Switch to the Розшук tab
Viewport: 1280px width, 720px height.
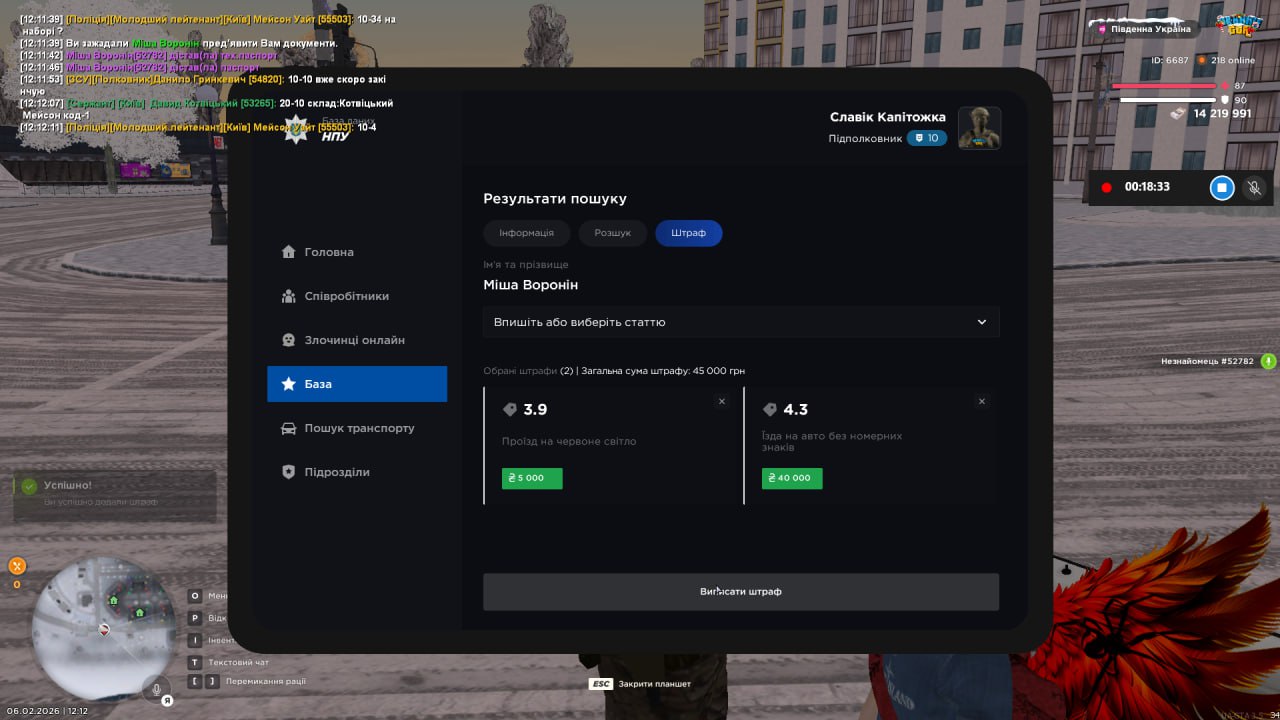613,233
